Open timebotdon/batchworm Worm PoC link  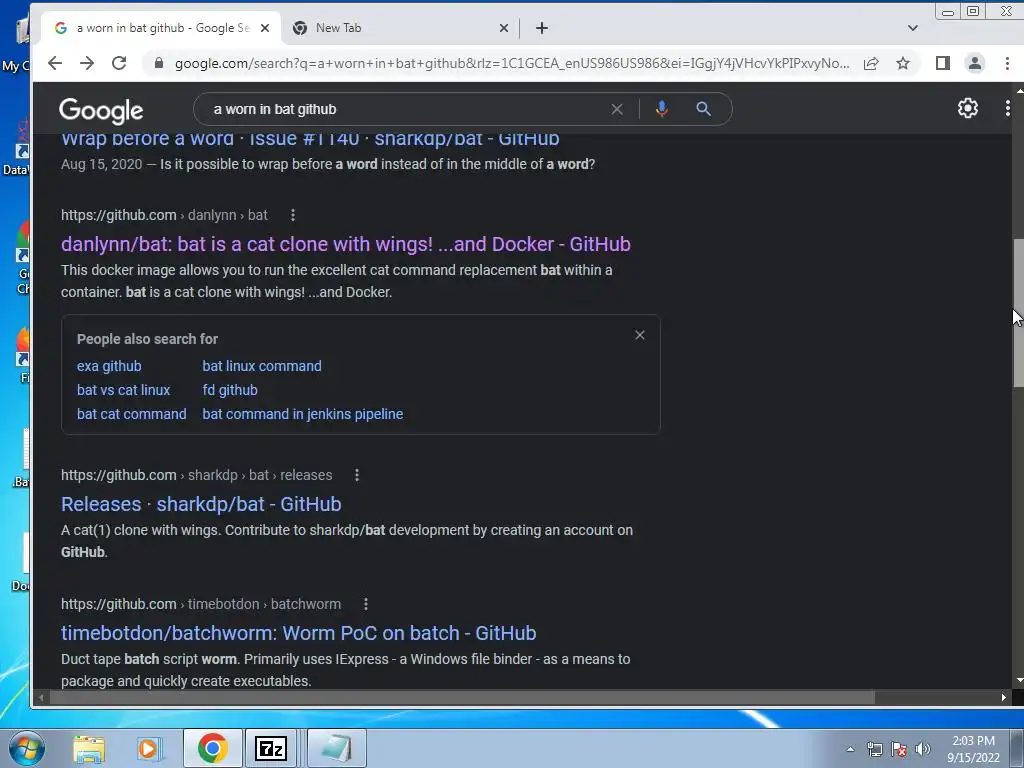(x=298, y=633)
